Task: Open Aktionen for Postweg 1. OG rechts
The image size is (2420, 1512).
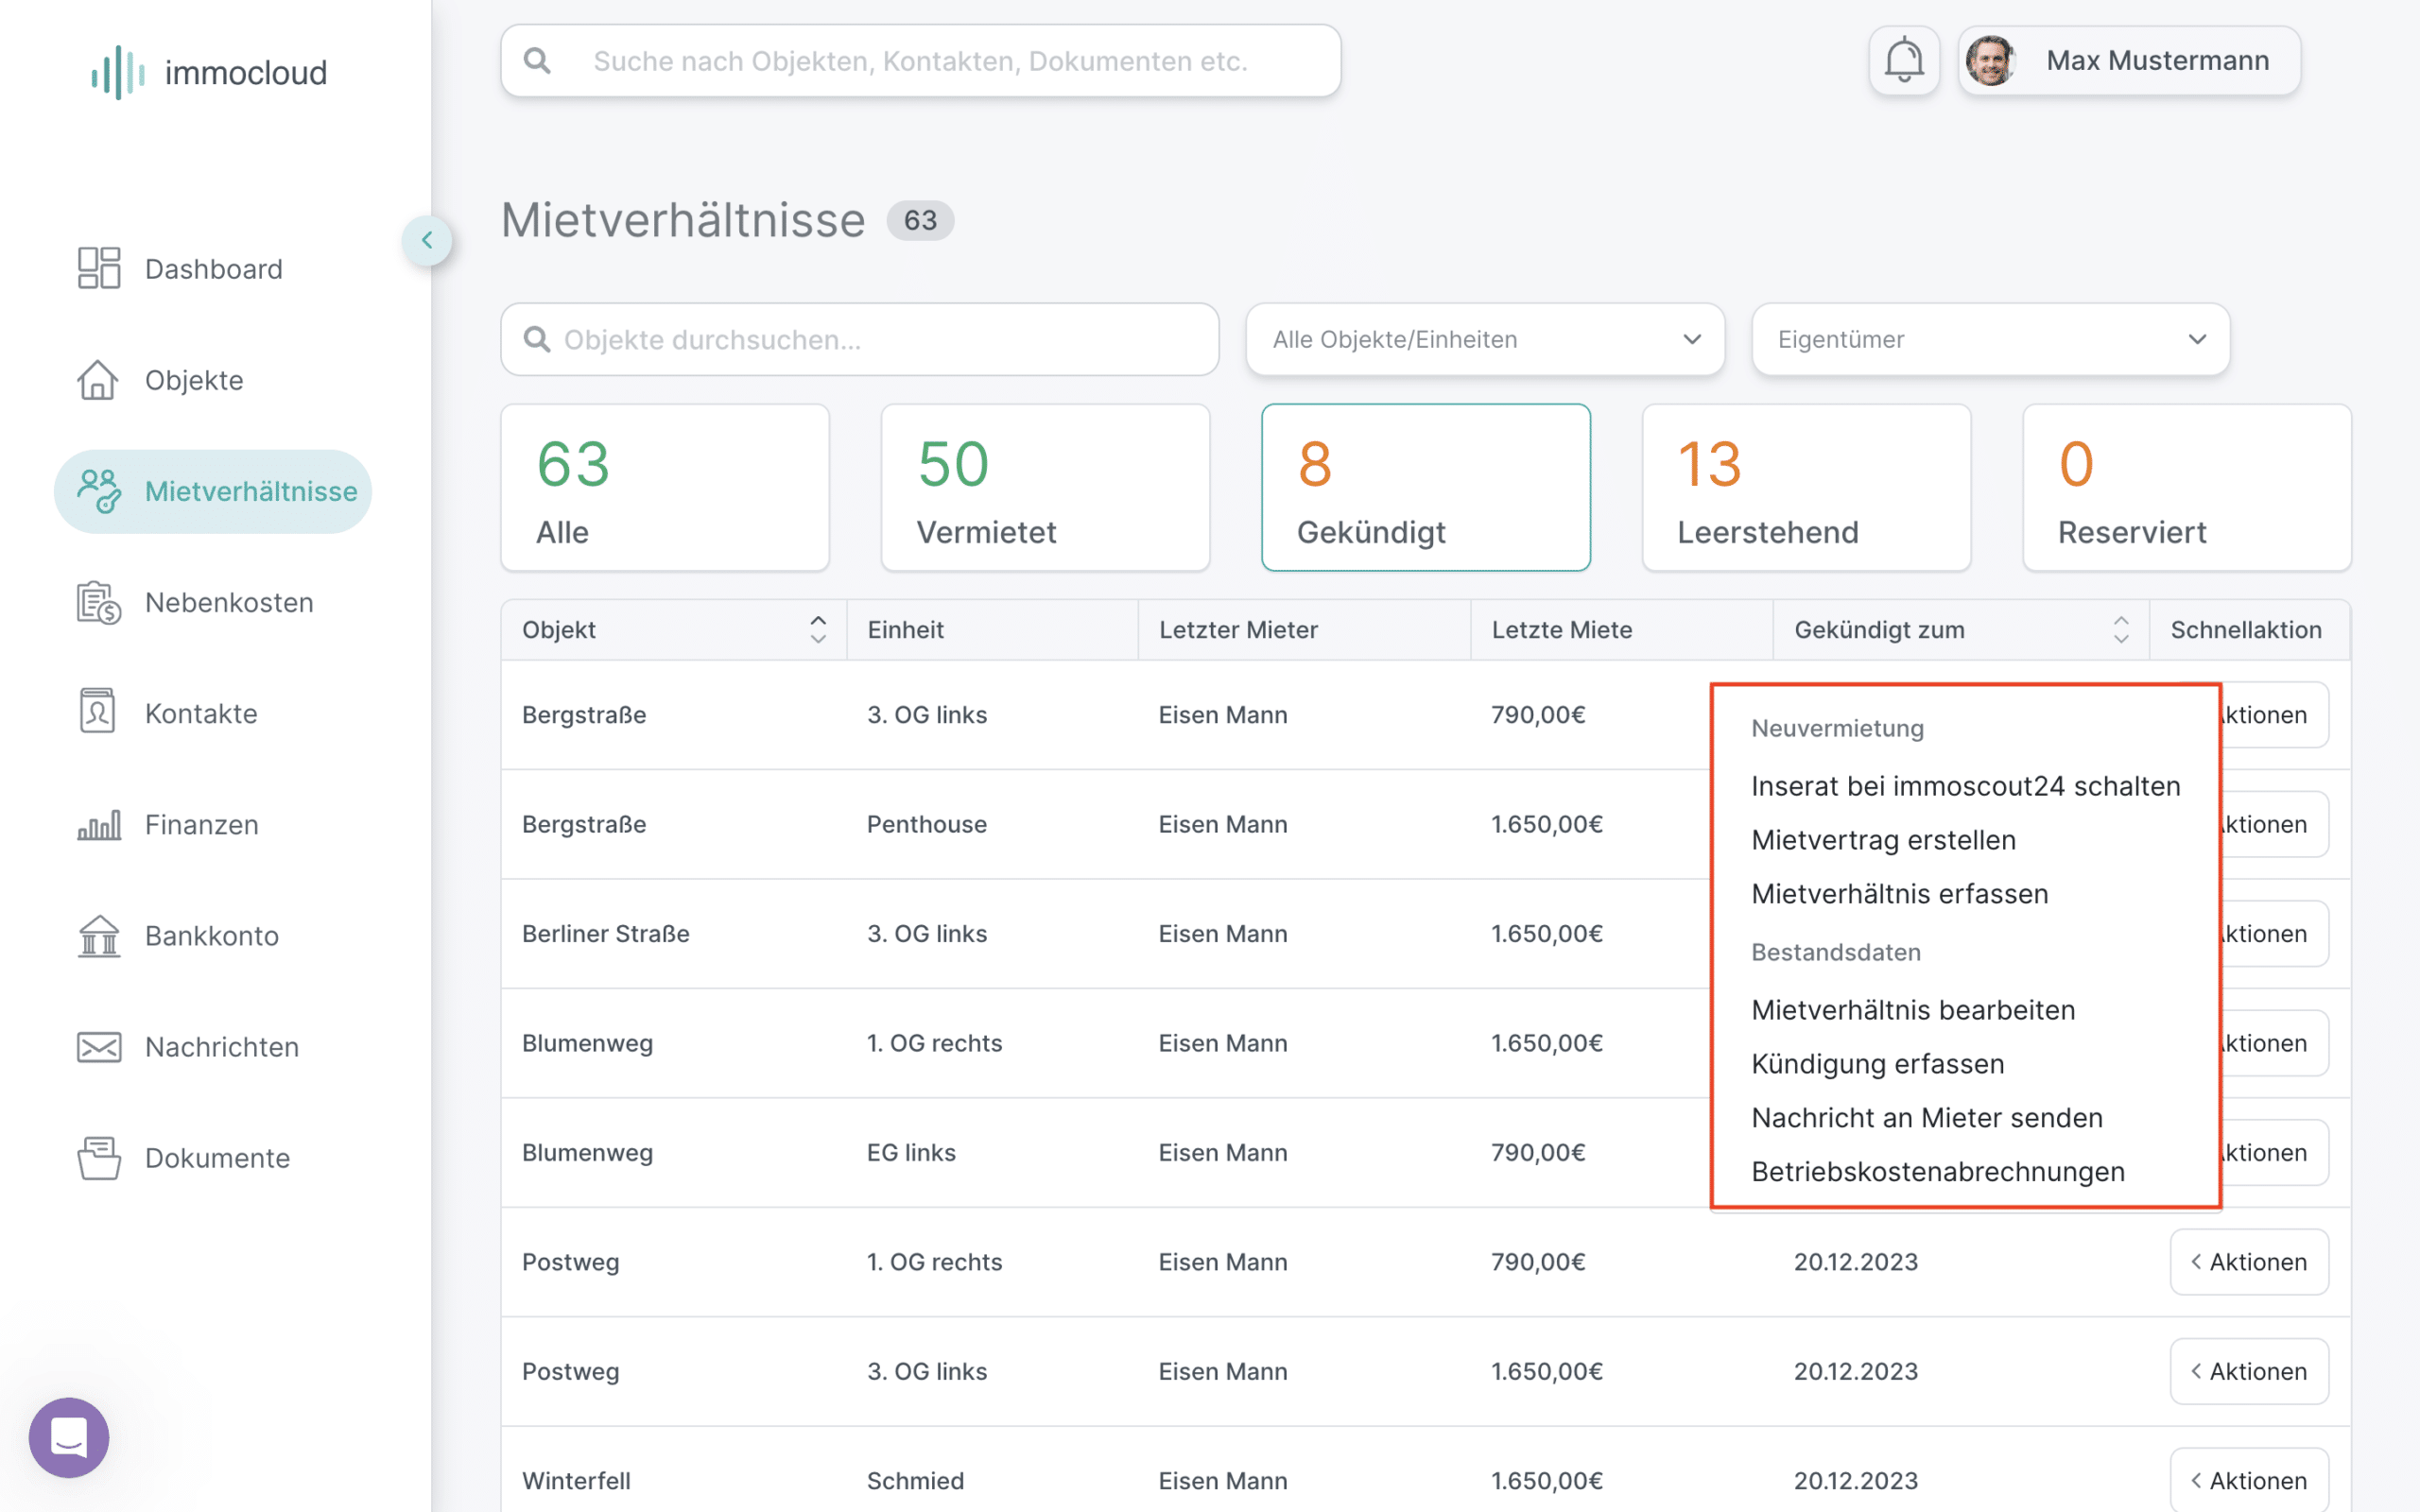Action: tap(2249, 1262)
